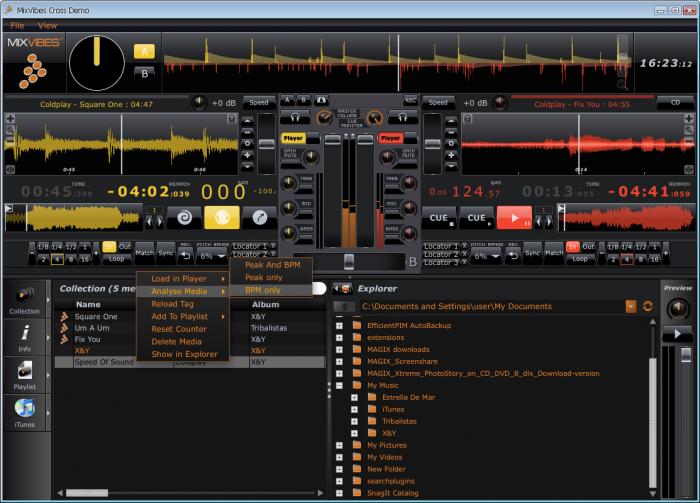This screenshot has width=700, height=503.
Task: Click deck B pitch bend minus button
Action: click(451, 132)
